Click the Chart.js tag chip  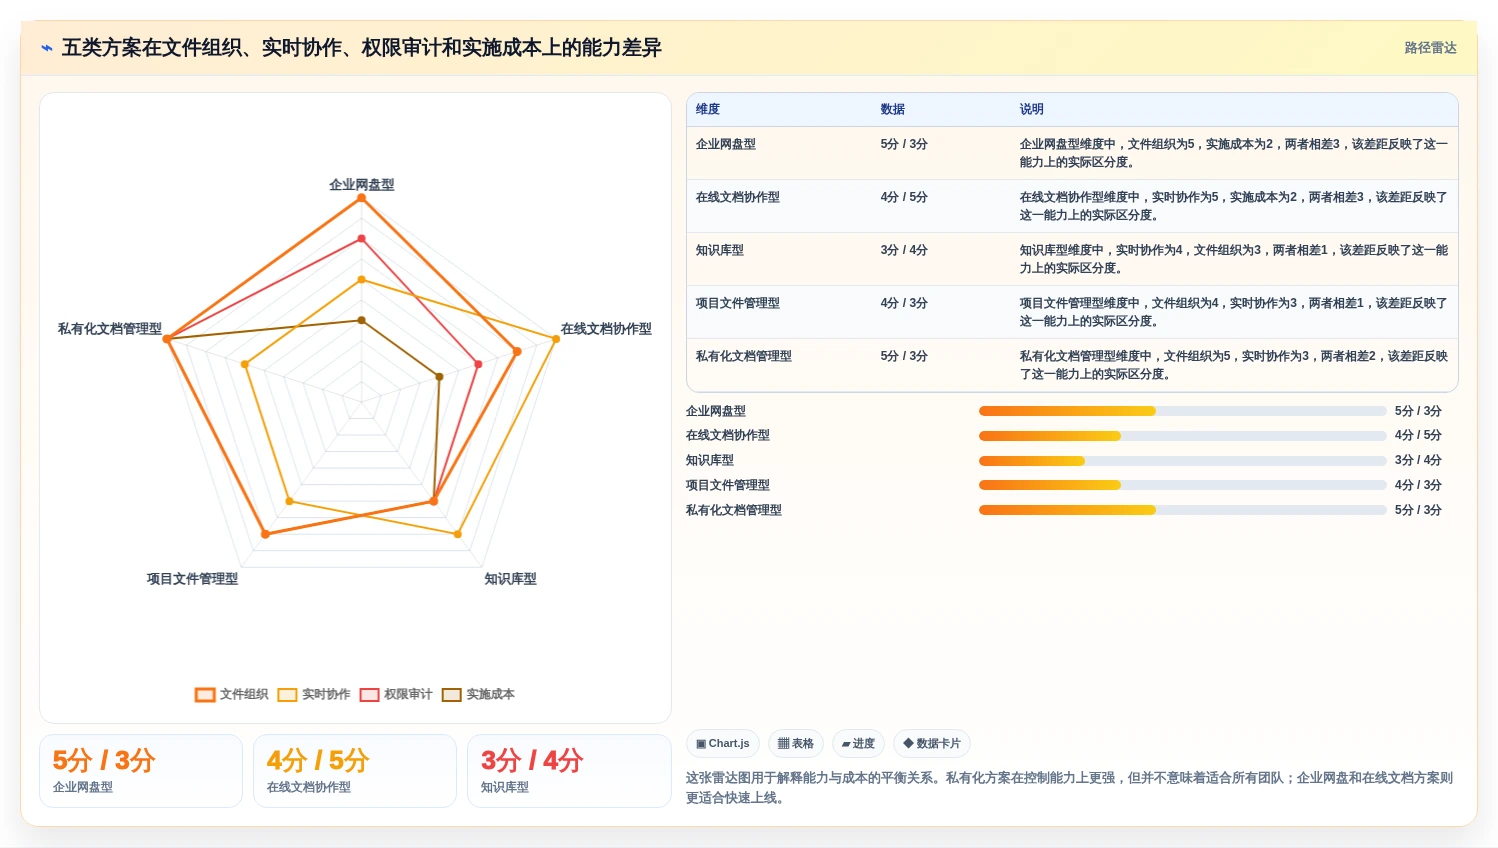723,744
